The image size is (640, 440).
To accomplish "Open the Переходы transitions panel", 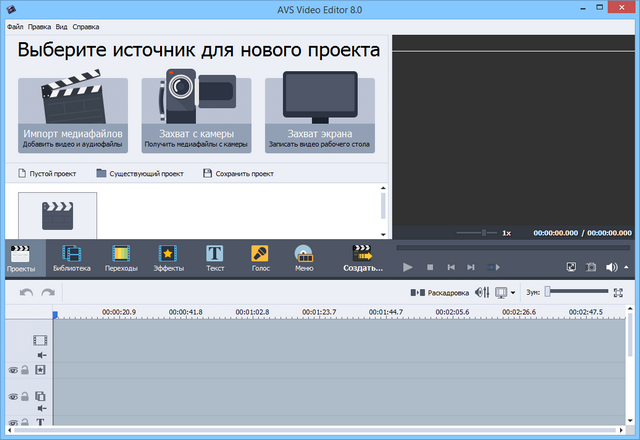I will click(x=121, y=258).
